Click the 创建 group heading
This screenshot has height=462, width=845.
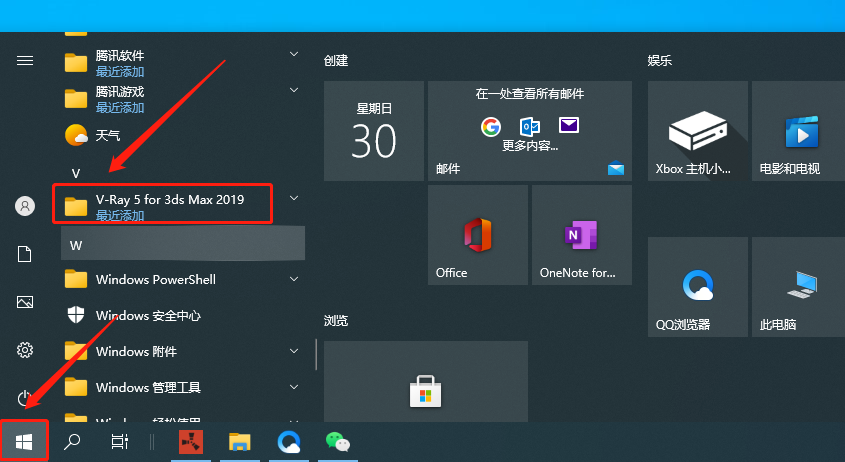(x=336, y=60)
